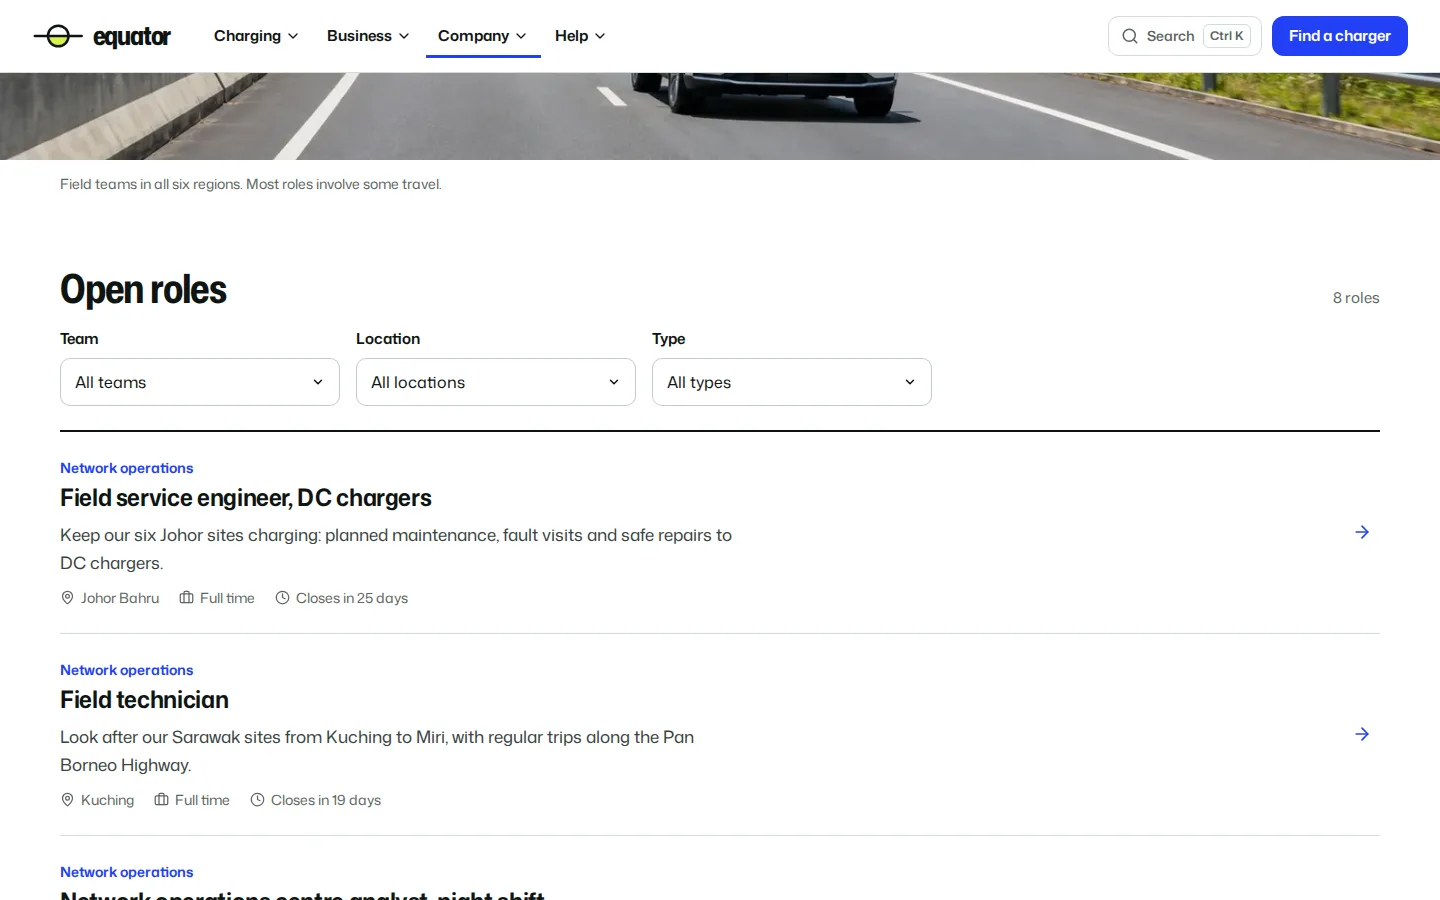
Task: Open the Help menu
Action: 580,36
